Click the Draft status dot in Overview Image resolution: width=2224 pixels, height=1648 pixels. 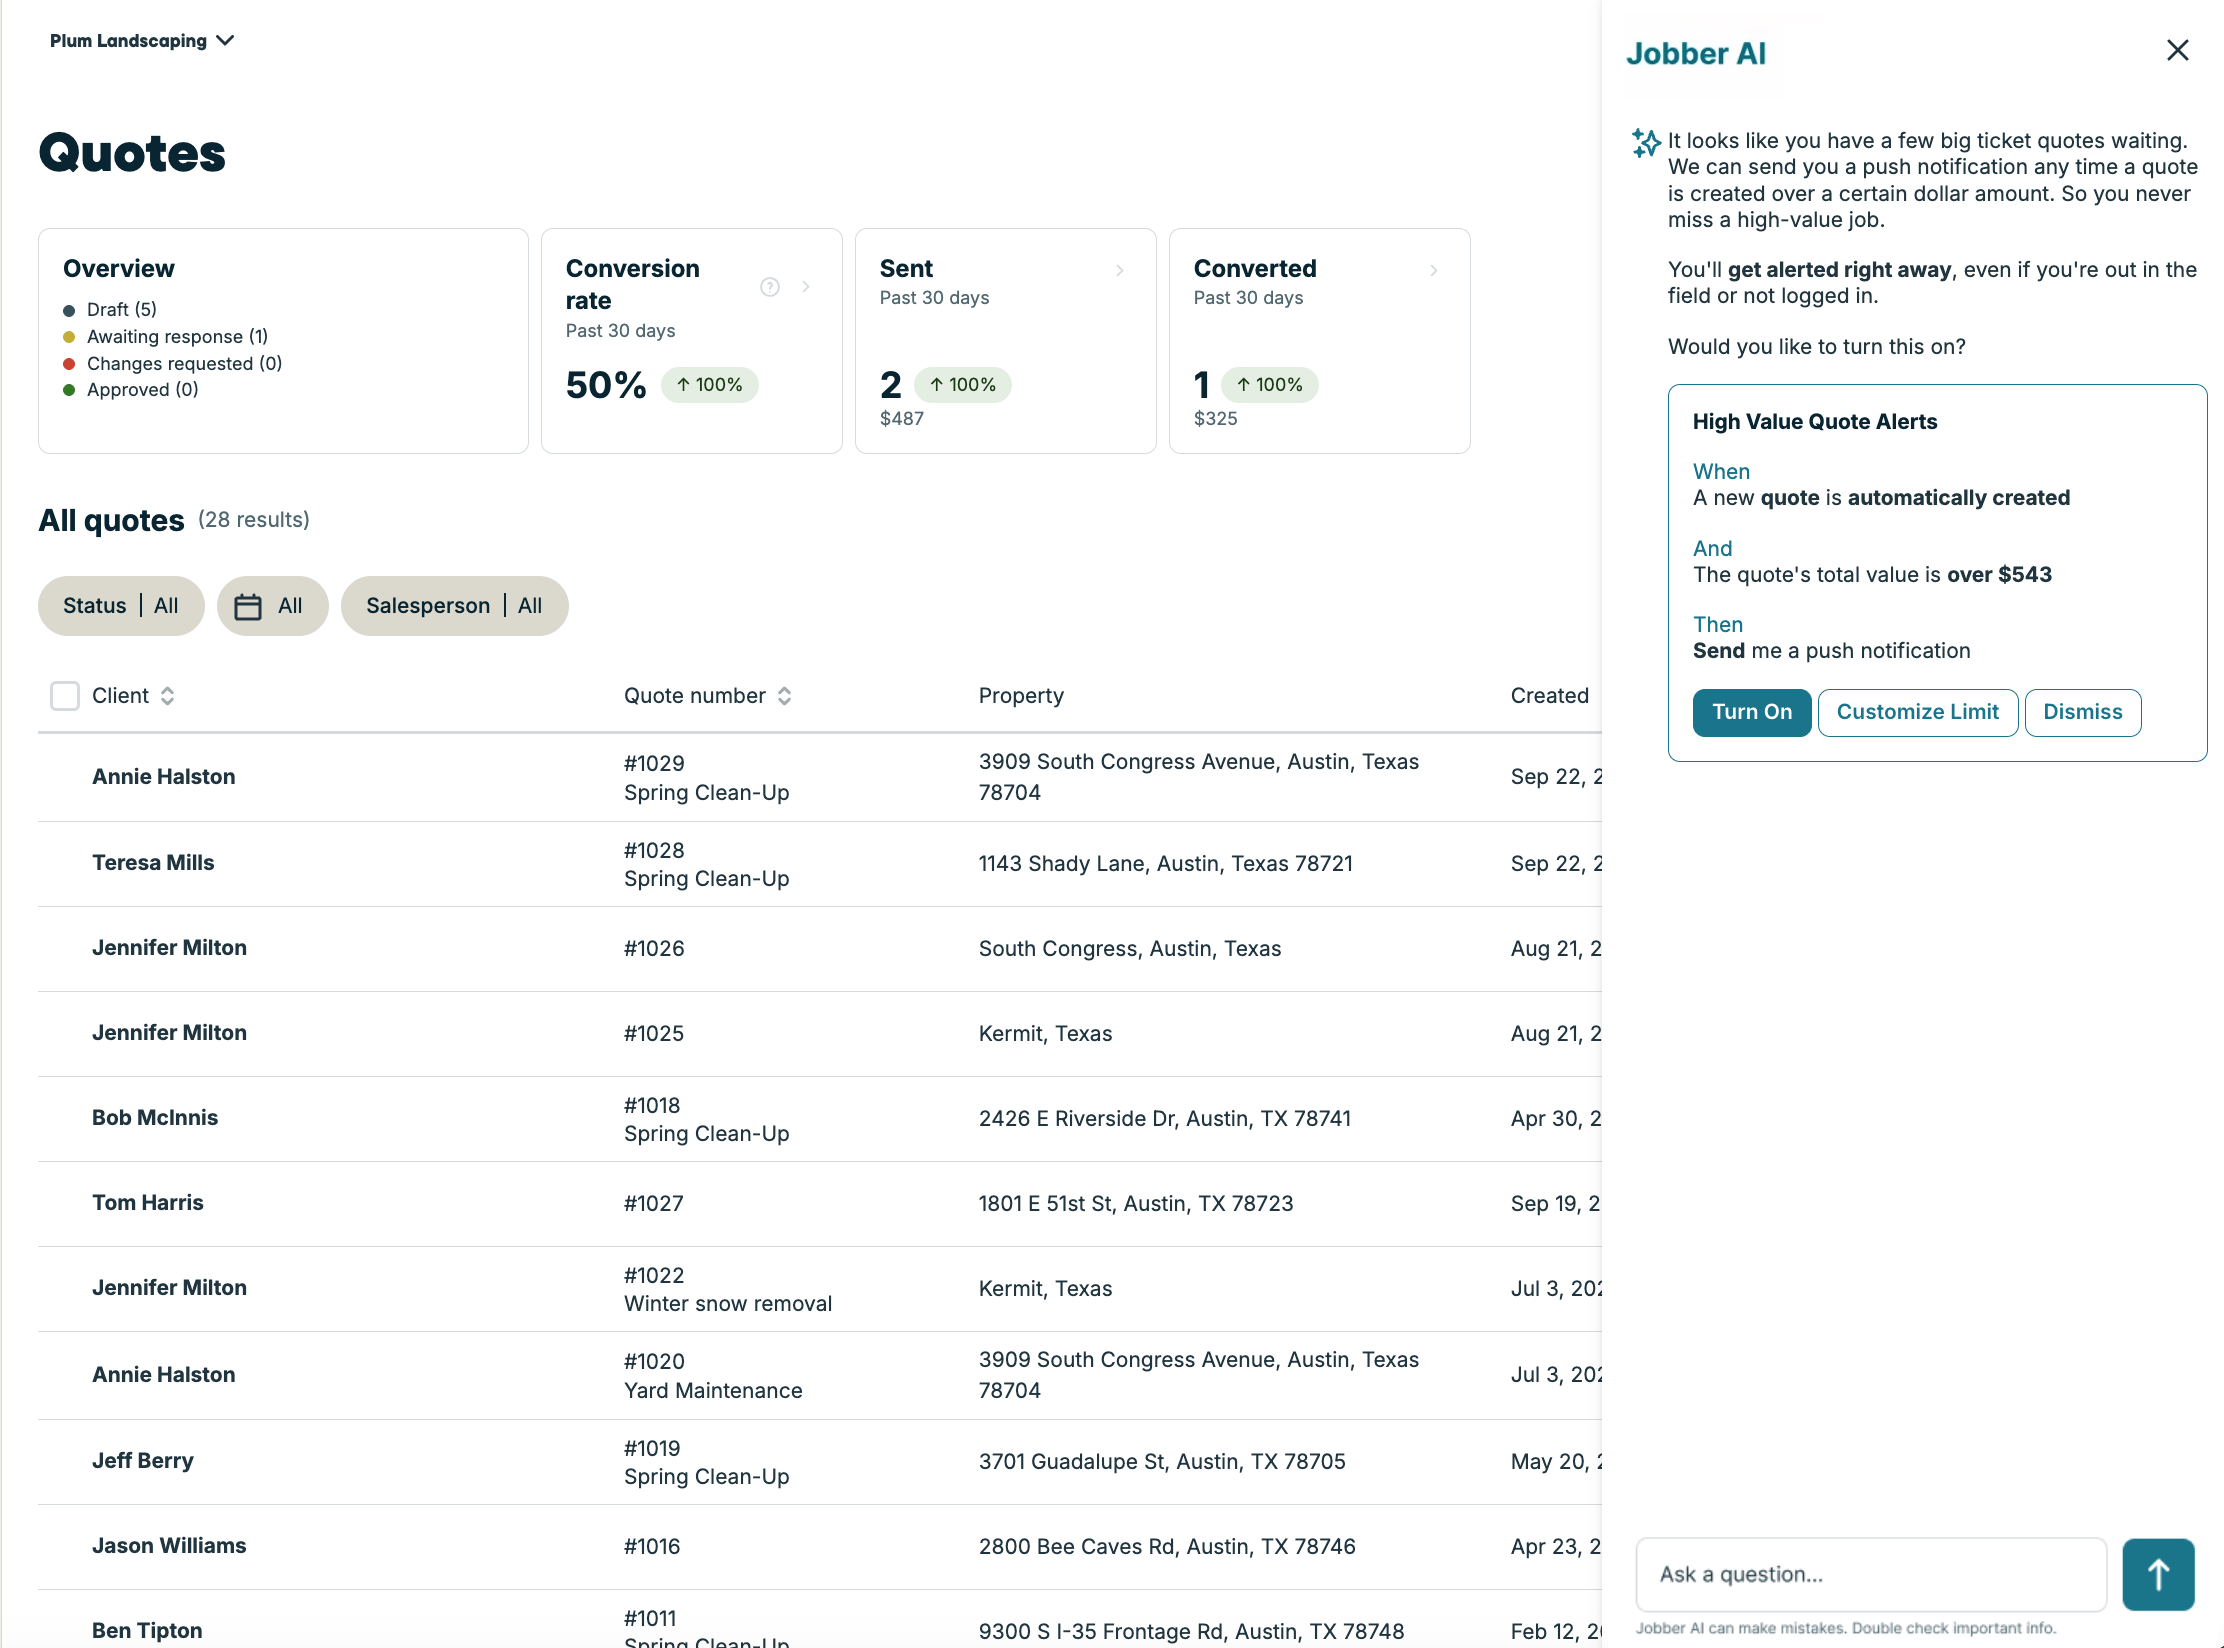[x=69, y=310]
